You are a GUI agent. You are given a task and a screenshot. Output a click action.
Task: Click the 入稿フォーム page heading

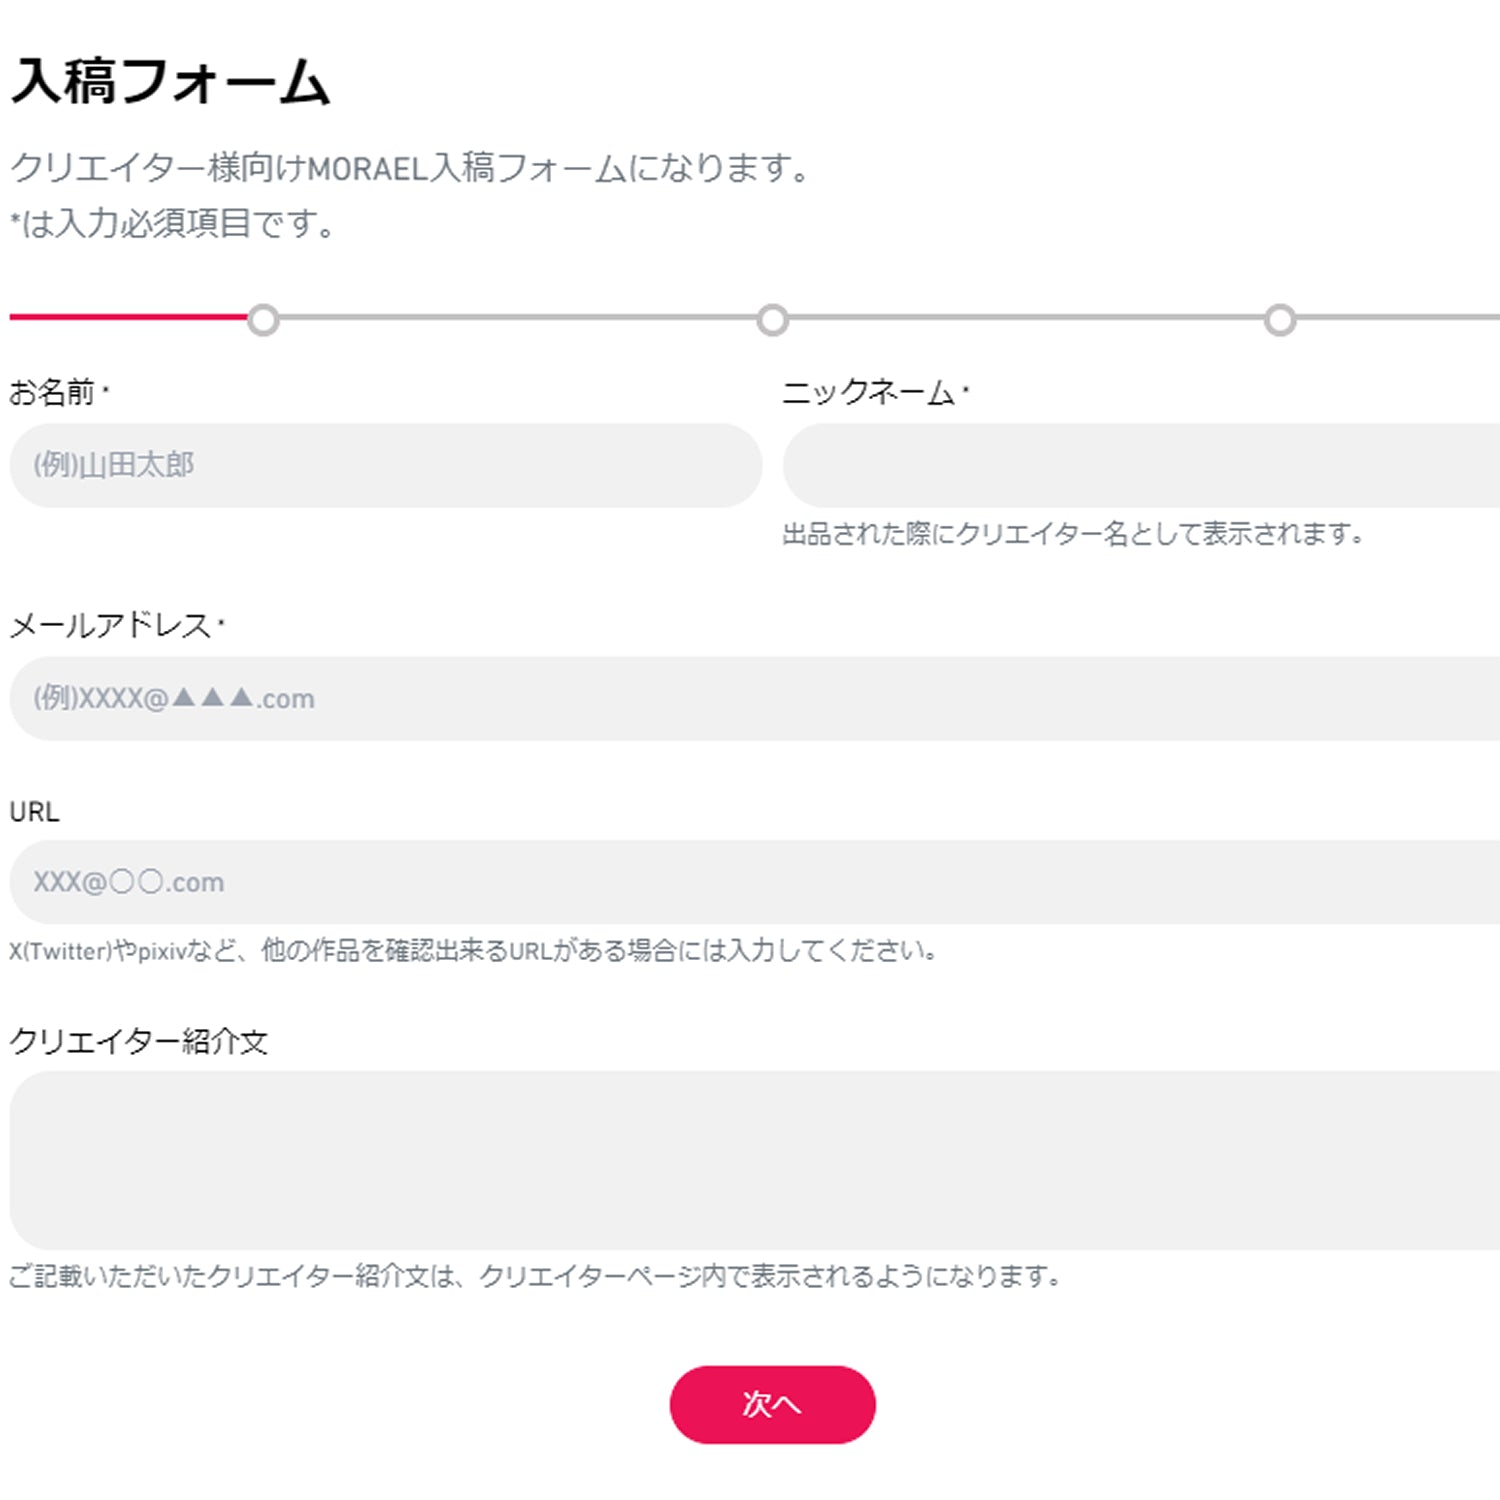pos(170,82)
